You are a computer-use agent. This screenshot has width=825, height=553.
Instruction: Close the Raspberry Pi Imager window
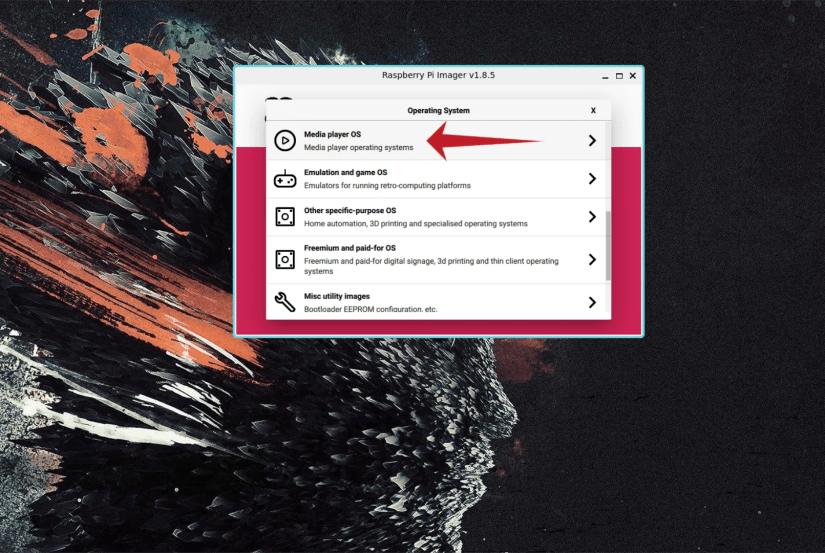tap(633, 76)
